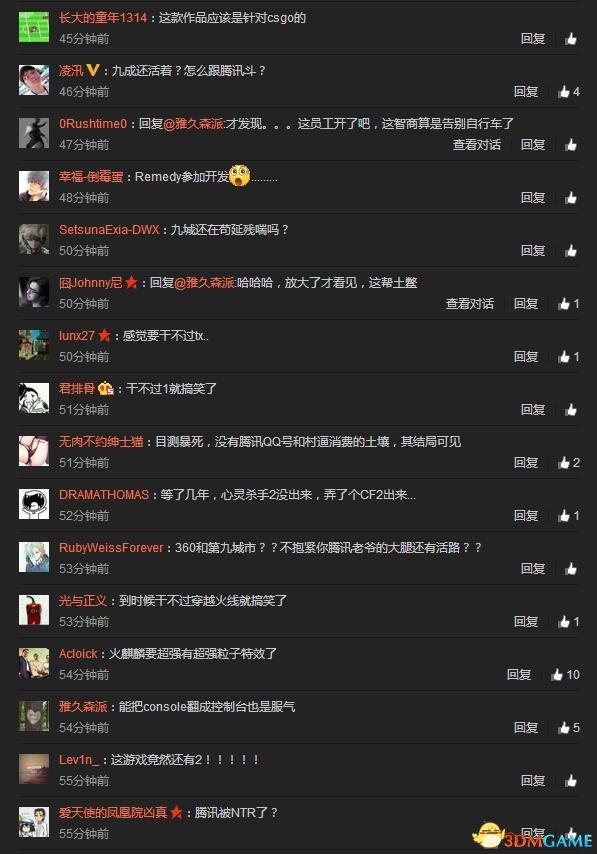Image resolution: width=597 pixels, height=854 pixels.
Task: Thumbs-up 光与正义's comment
Action: coord(568,621)
